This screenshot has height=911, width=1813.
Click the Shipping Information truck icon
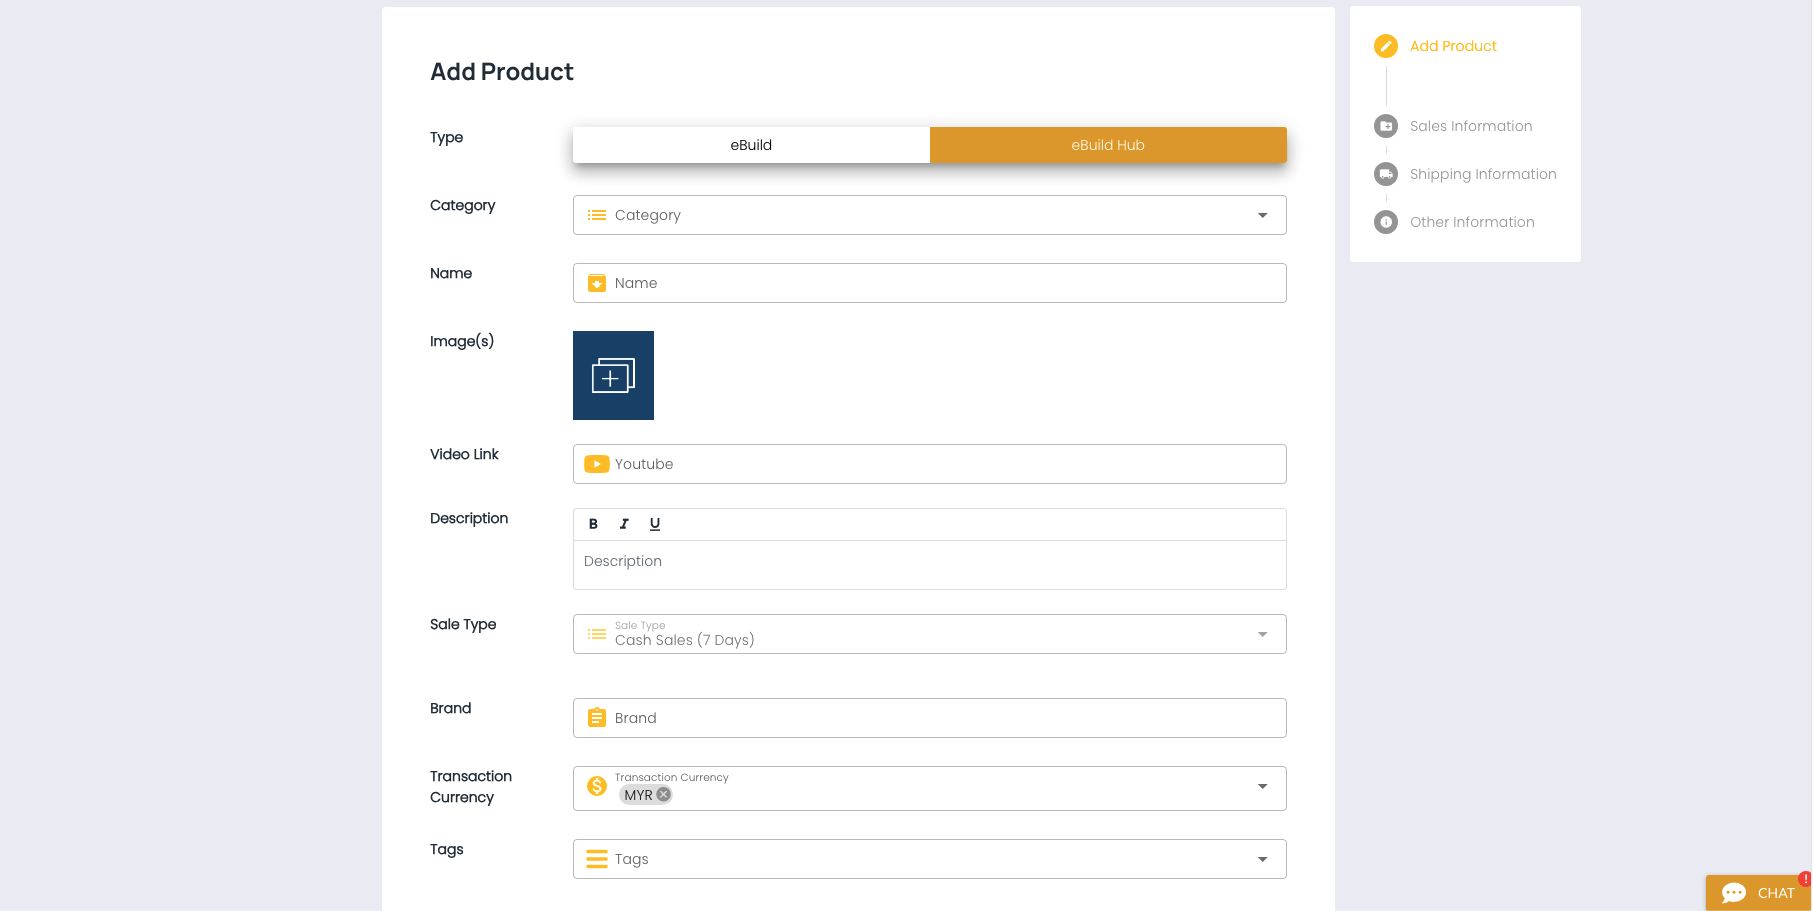(1386, 174)
